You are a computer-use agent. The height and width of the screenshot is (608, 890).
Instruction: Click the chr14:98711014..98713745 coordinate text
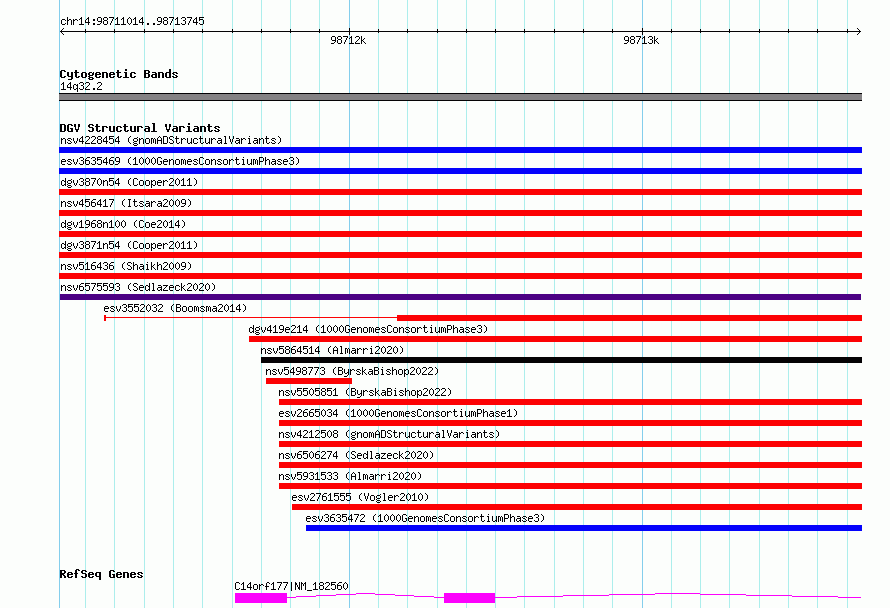point(132,22)
